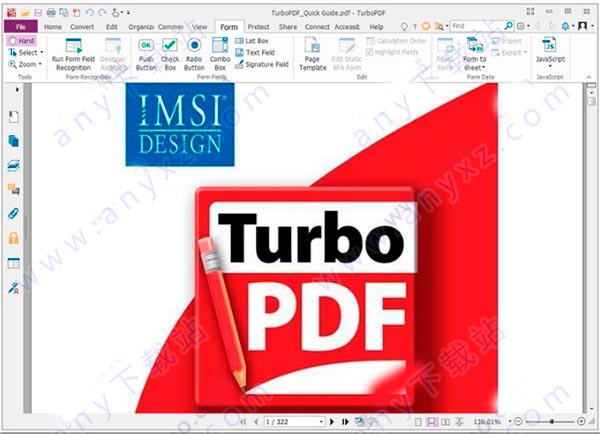Screen dimensions: 600x434
Task: Expand the Zoom tool dropdown
Action: tap(40, 64)
